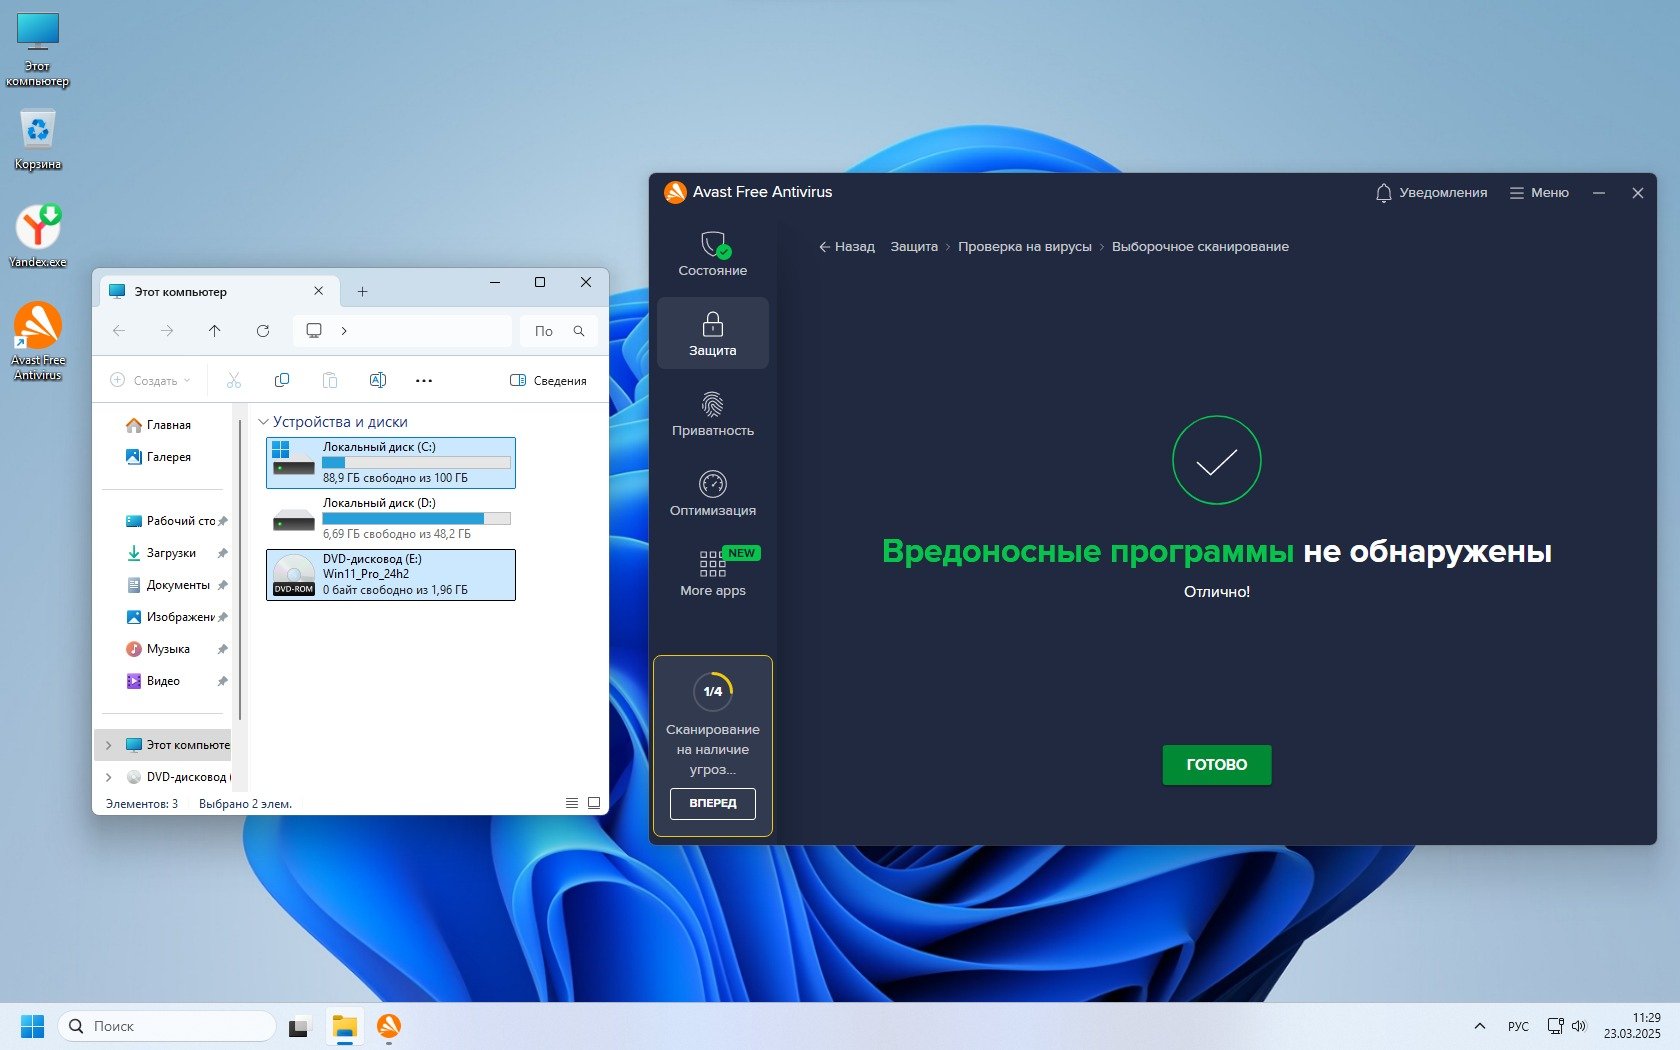
Task: Select the Avast Free Antivirus desktop shortcut
Action: pyautogui.click(x=38, y=342)
